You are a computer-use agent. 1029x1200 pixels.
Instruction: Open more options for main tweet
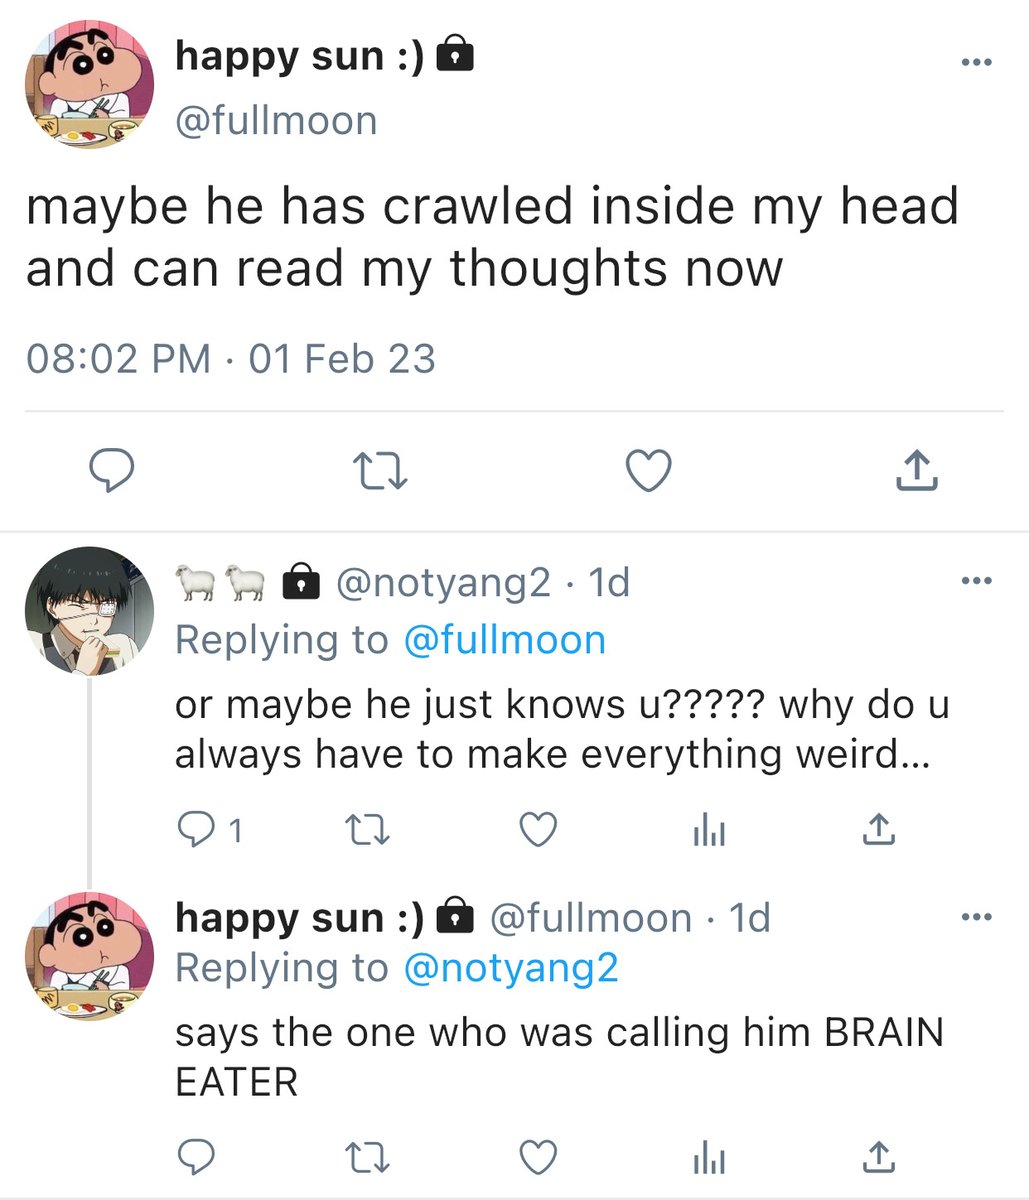point(975,63)
